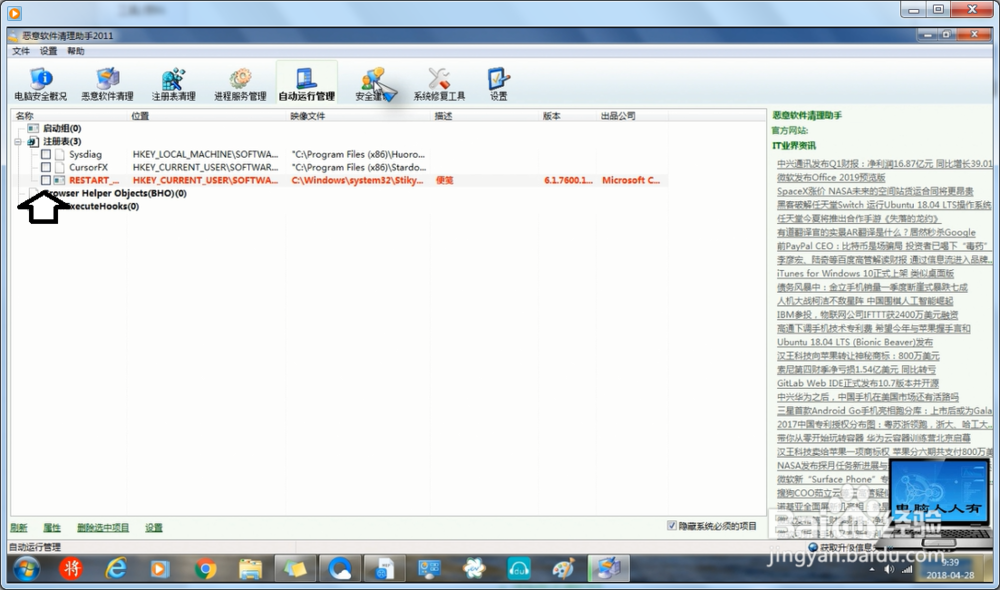
Task: Check the RESTART_ entry checkbox
Action: coord(46,181)
